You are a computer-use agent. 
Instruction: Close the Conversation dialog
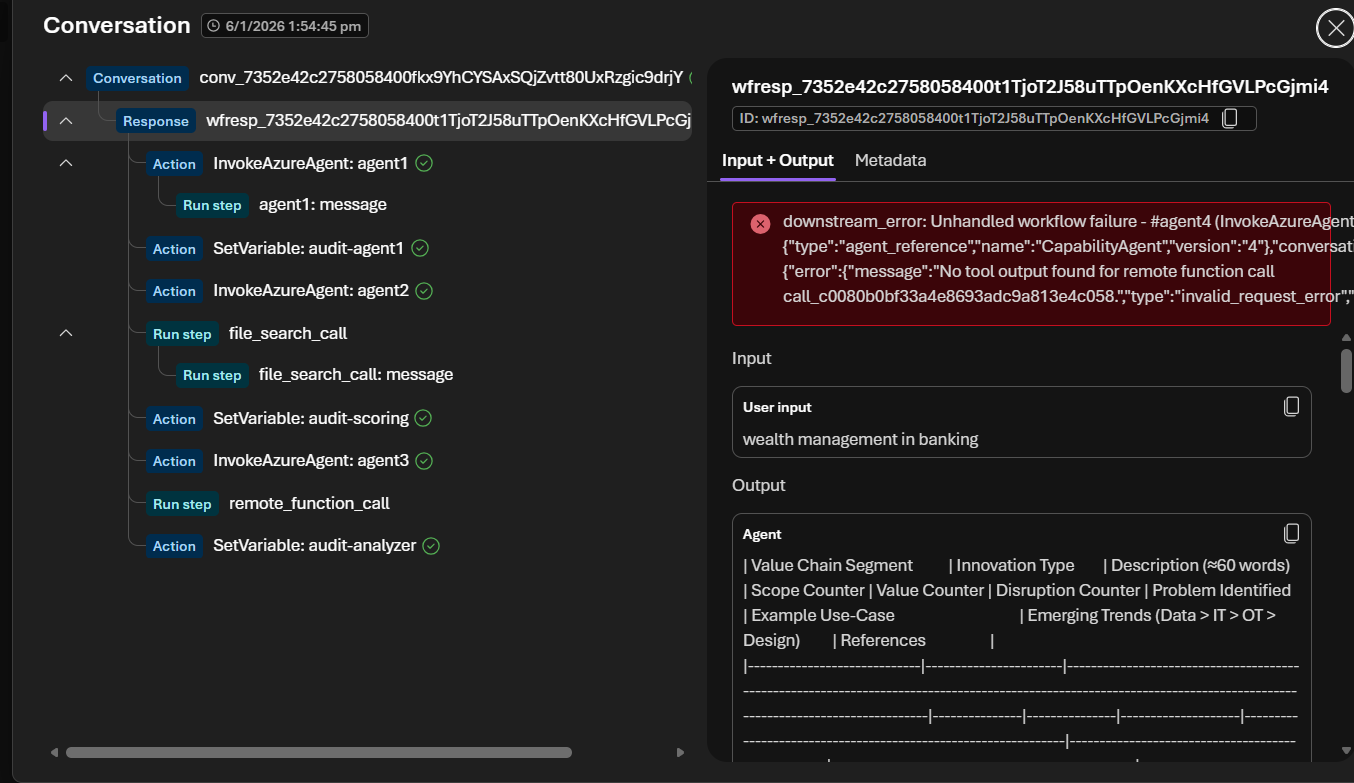[x=1335, y=29]
